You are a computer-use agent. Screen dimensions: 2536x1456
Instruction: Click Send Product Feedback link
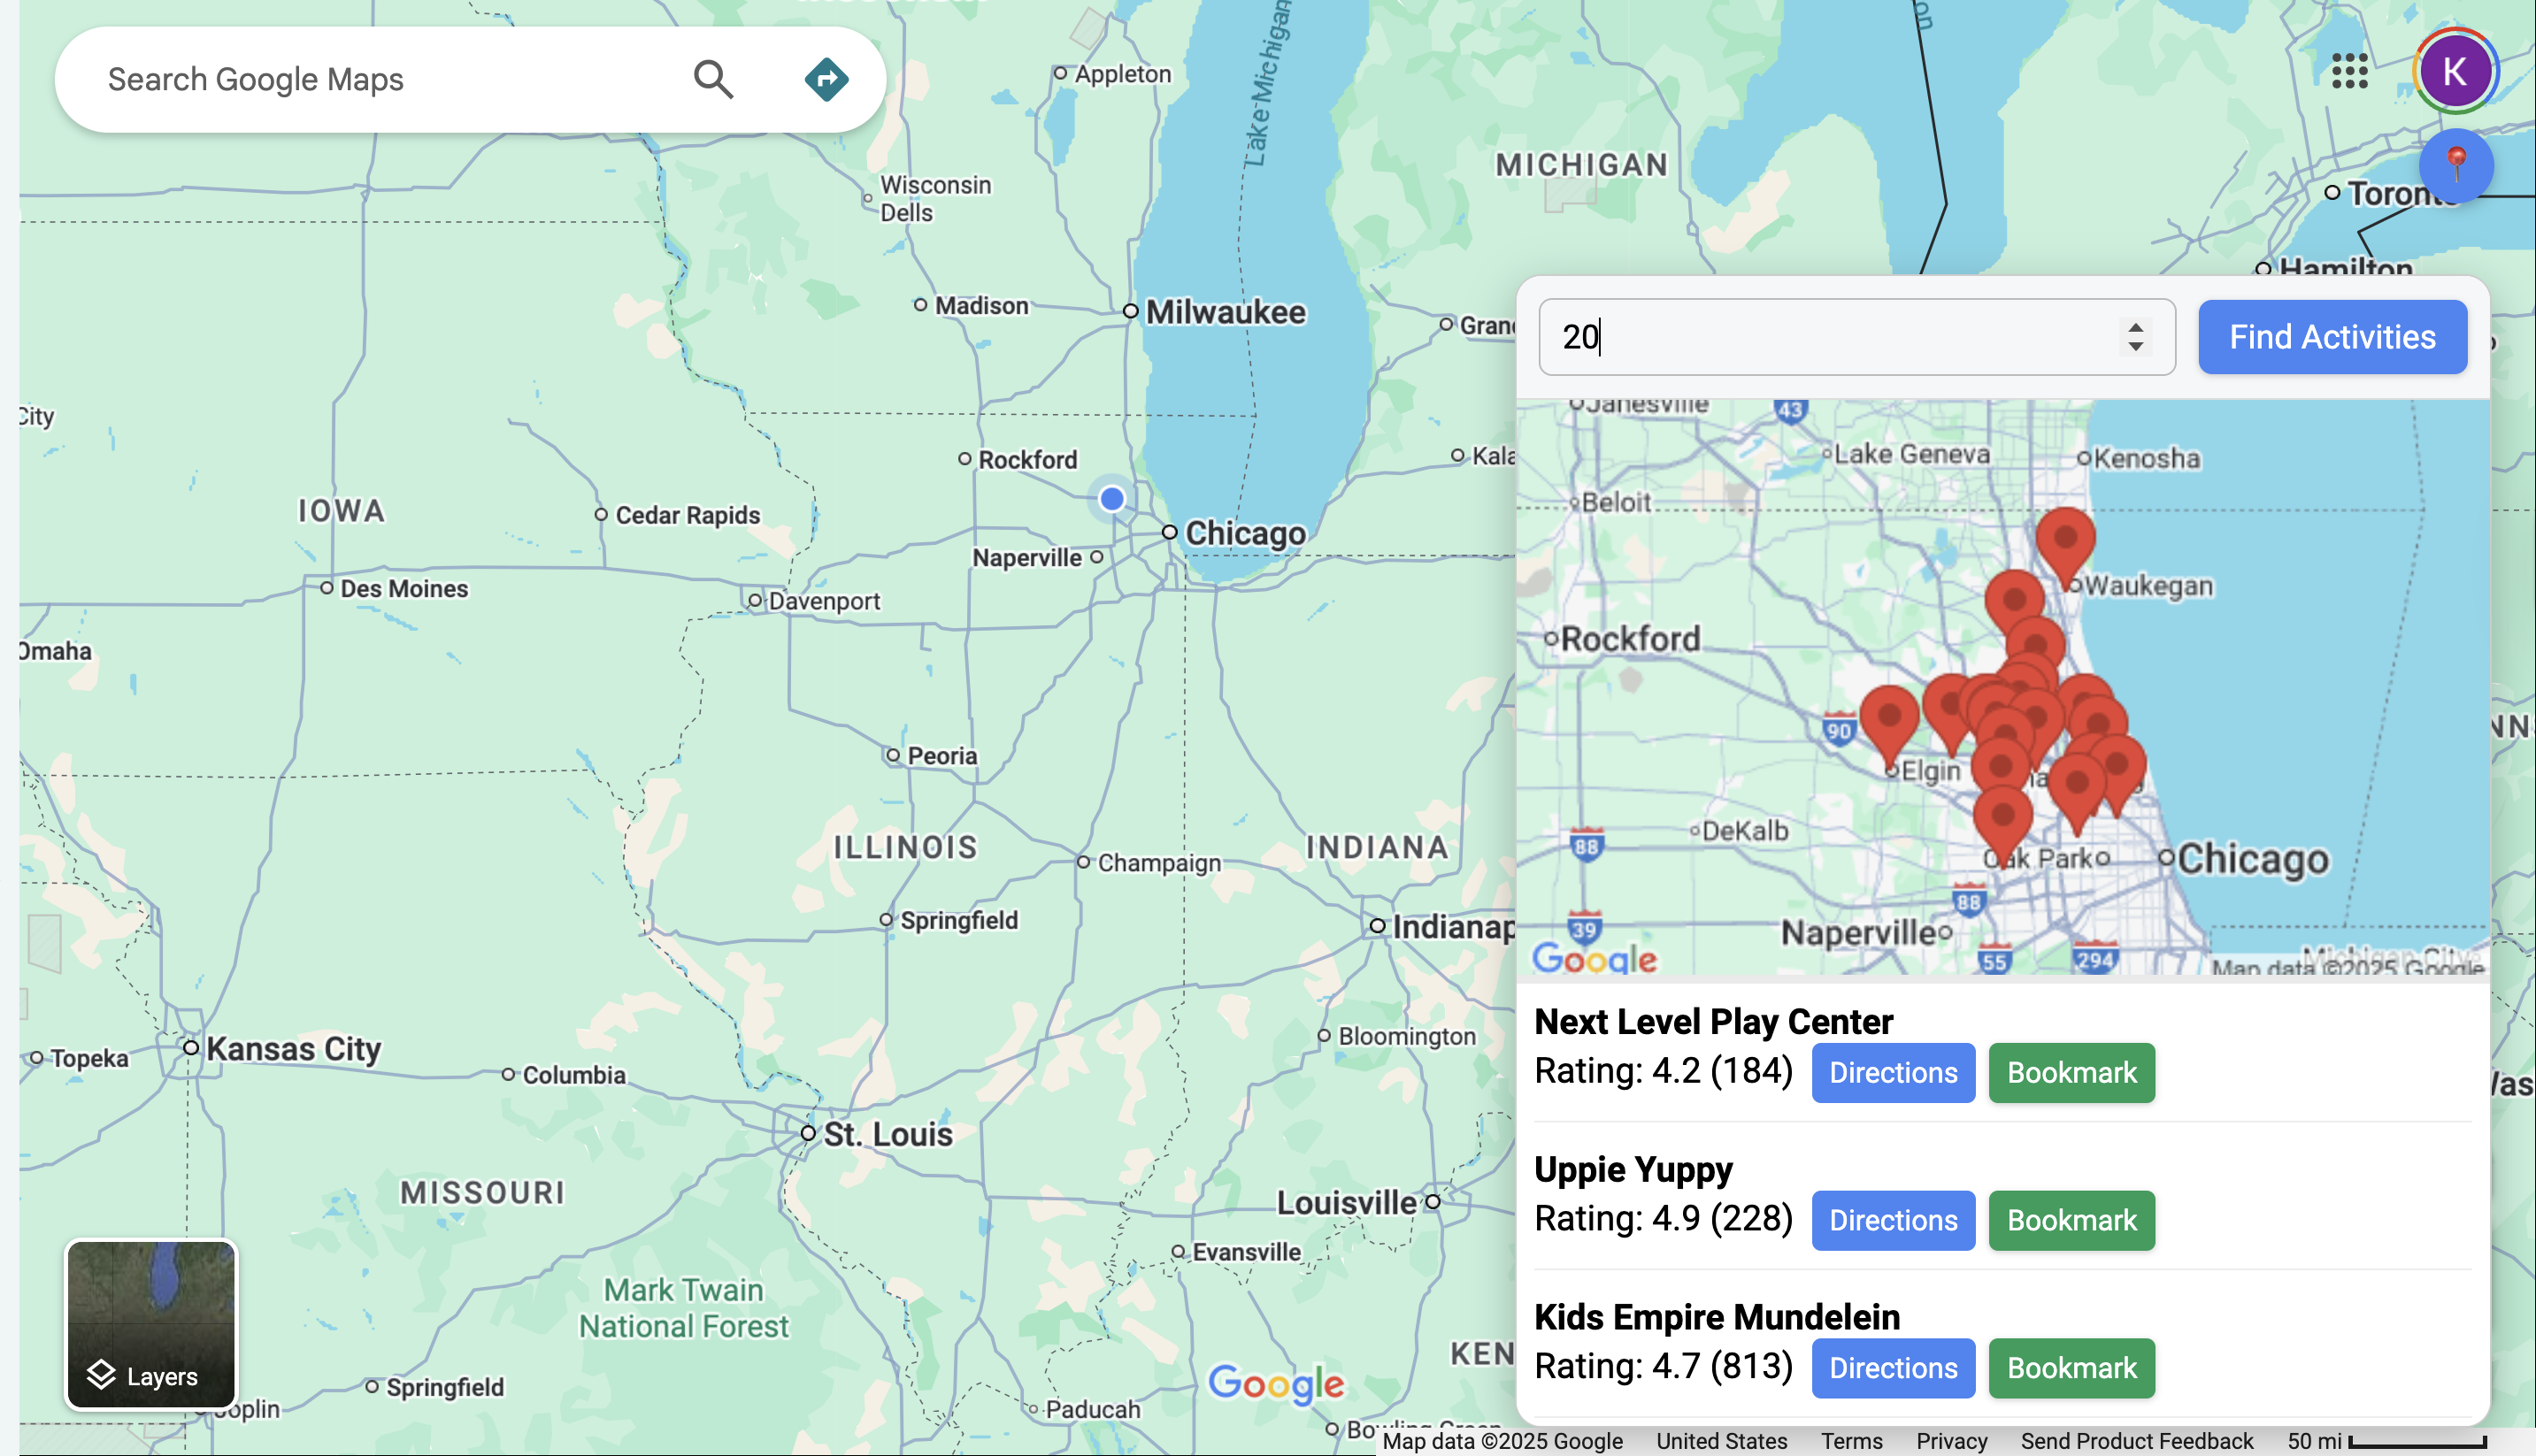tap(2136, 1441)
